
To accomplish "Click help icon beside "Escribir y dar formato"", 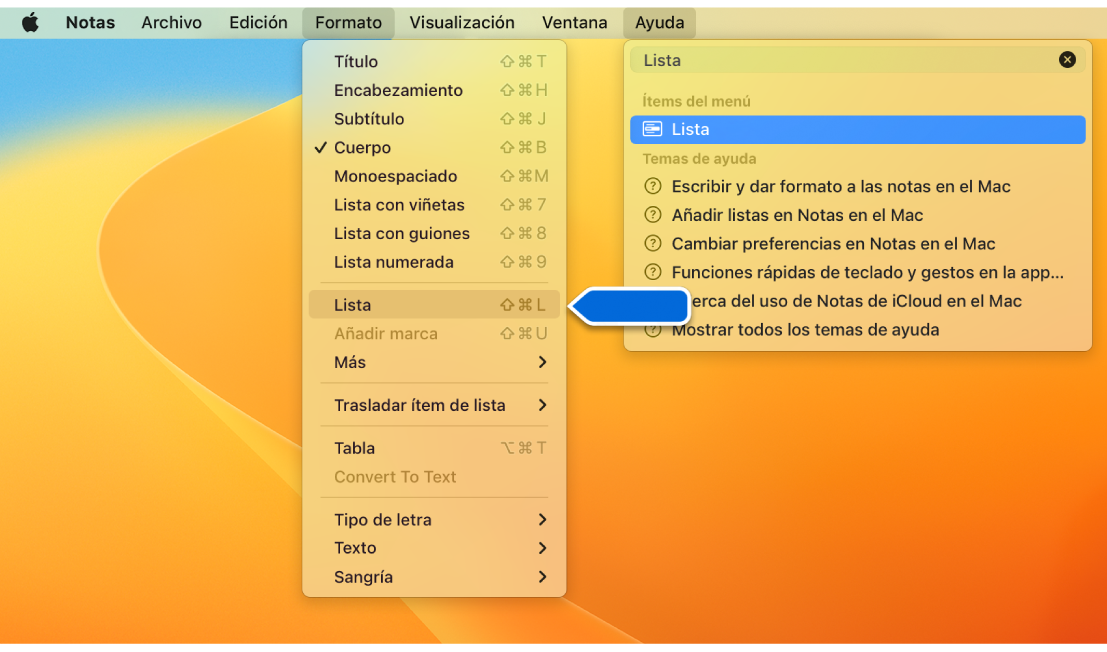I will pos(654,186).
